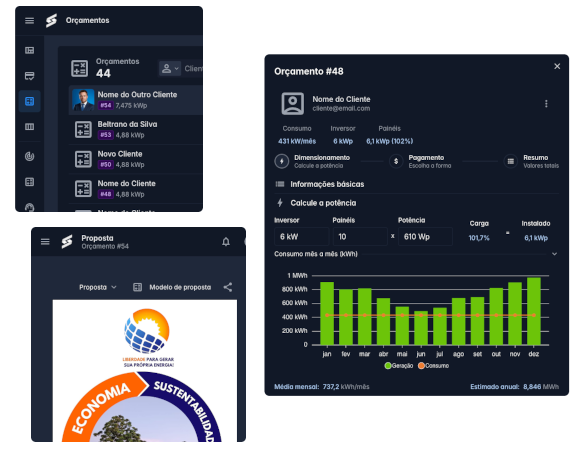
Task: Go to Dimensionamento step
Action: tap(312, 161)
